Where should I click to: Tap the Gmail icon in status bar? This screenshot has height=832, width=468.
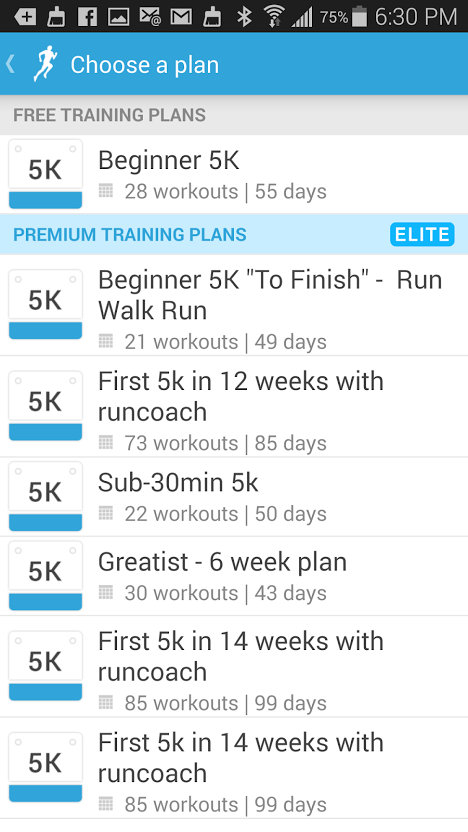coord(181,17)
